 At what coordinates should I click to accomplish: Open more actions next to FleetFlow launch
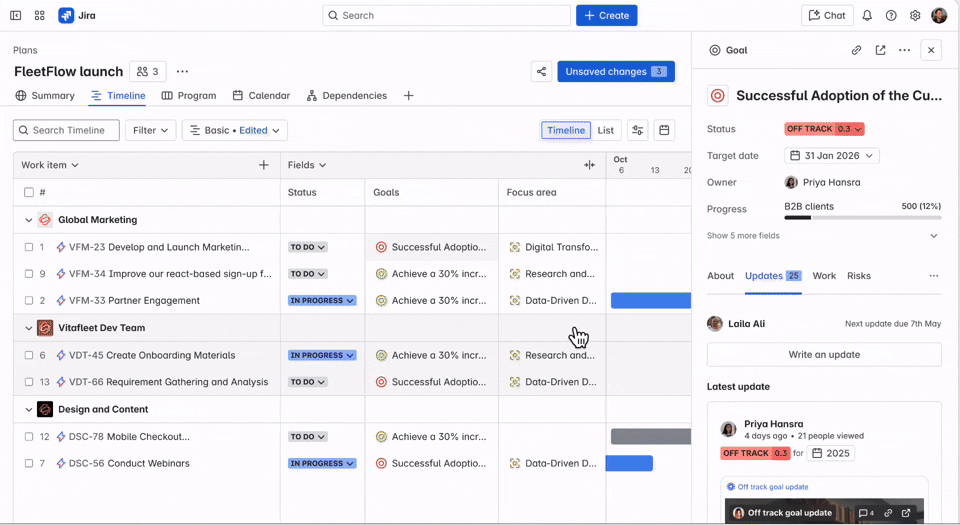coord(182,72)
